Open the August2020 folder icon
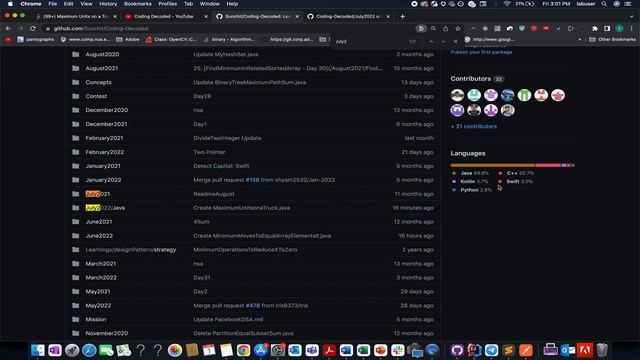The image size is (640, 360). click(x=76, y=54)
